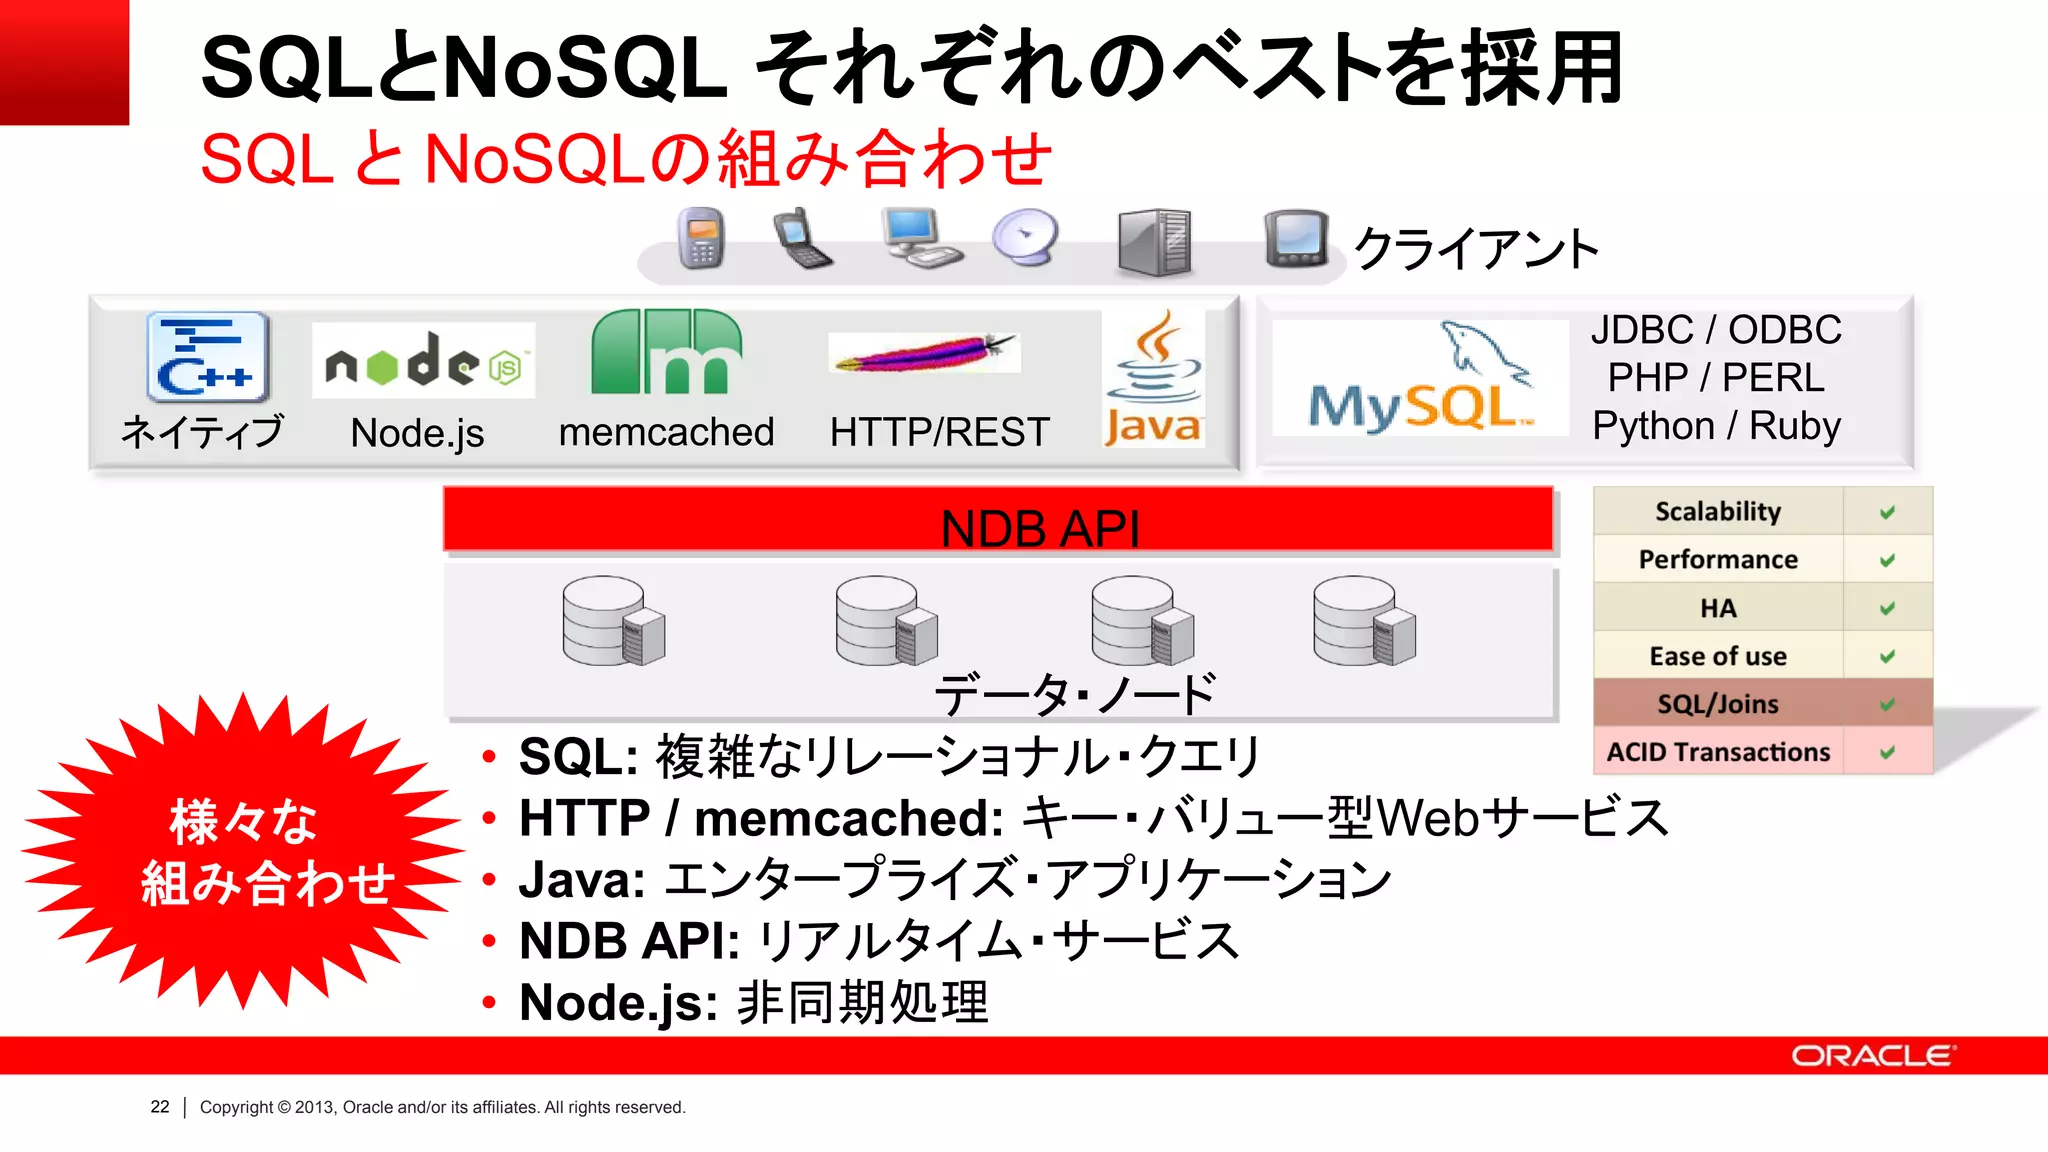Click the Node.js caption text
This screenshot has height=1152, width=2048.
tap(417, 433)
